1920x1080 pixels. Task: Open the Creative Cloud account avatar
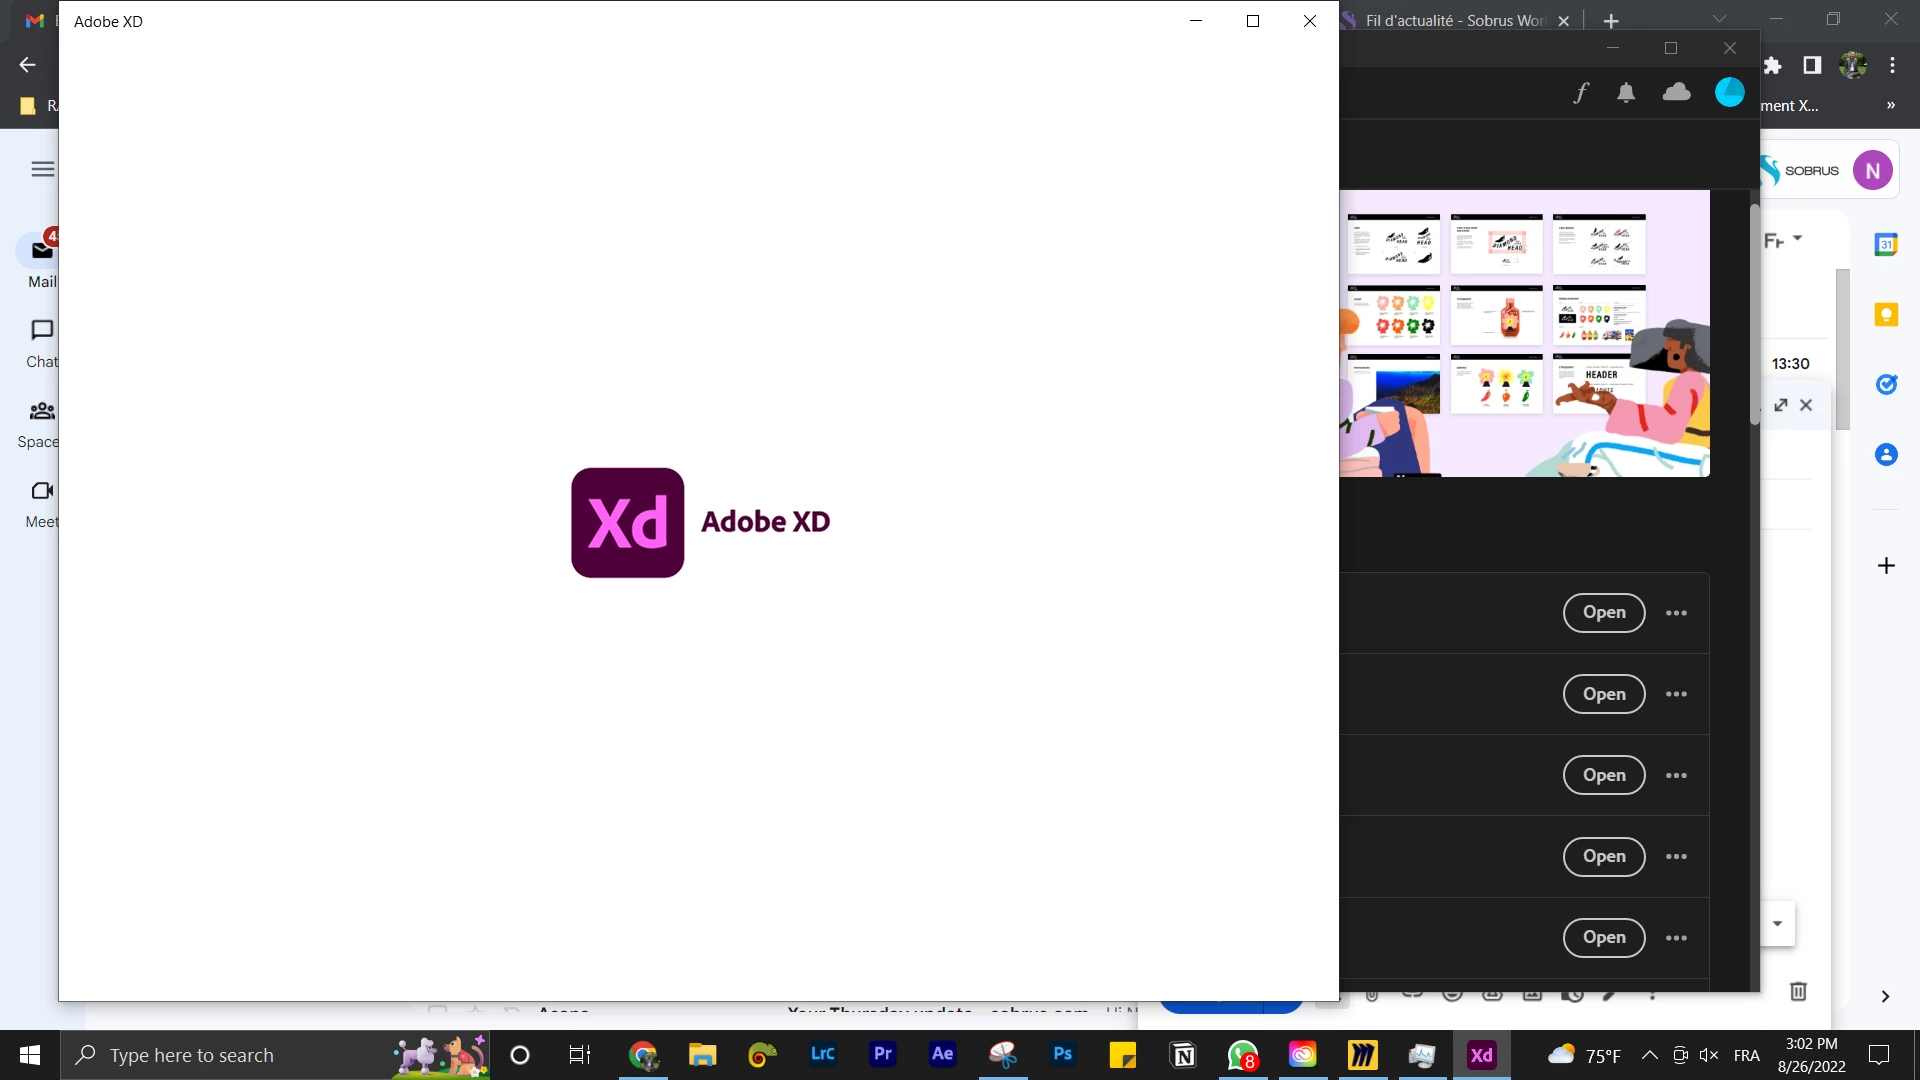tap(1729, 93)
